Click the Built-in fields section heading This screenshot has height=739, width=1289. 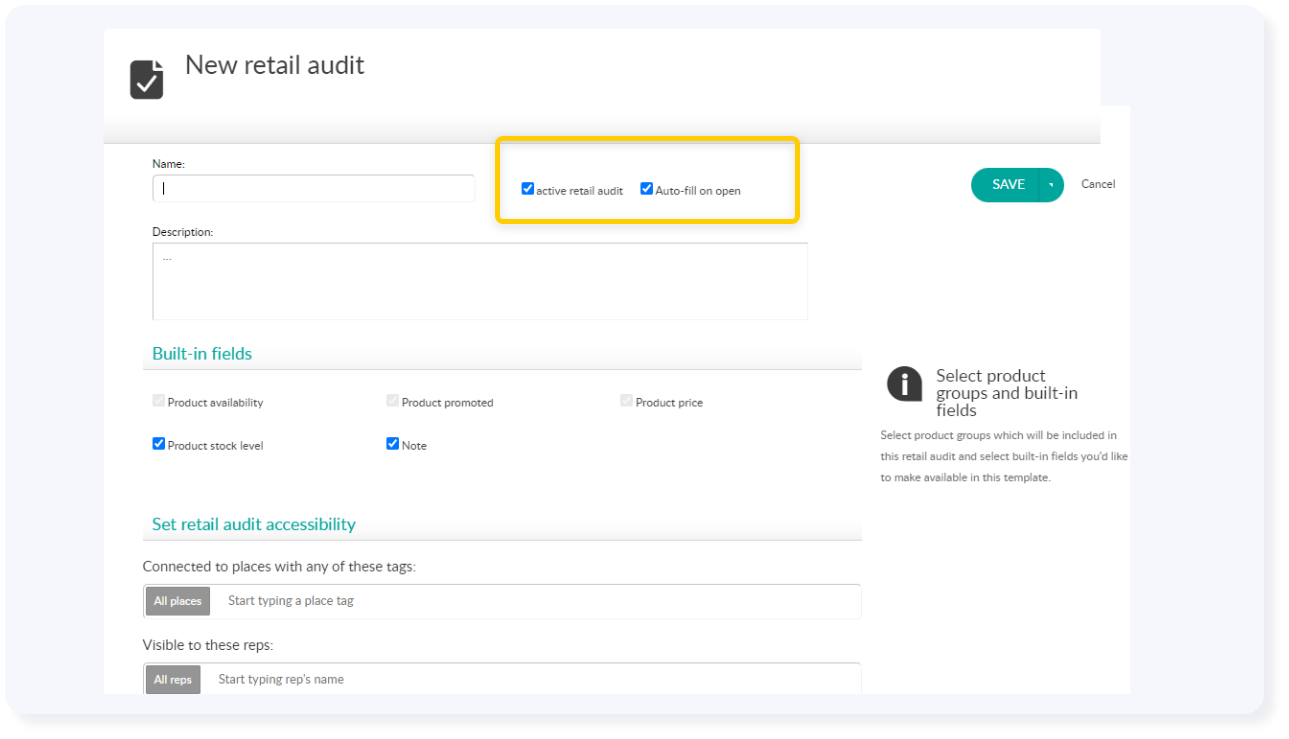[x=202, y=354]
